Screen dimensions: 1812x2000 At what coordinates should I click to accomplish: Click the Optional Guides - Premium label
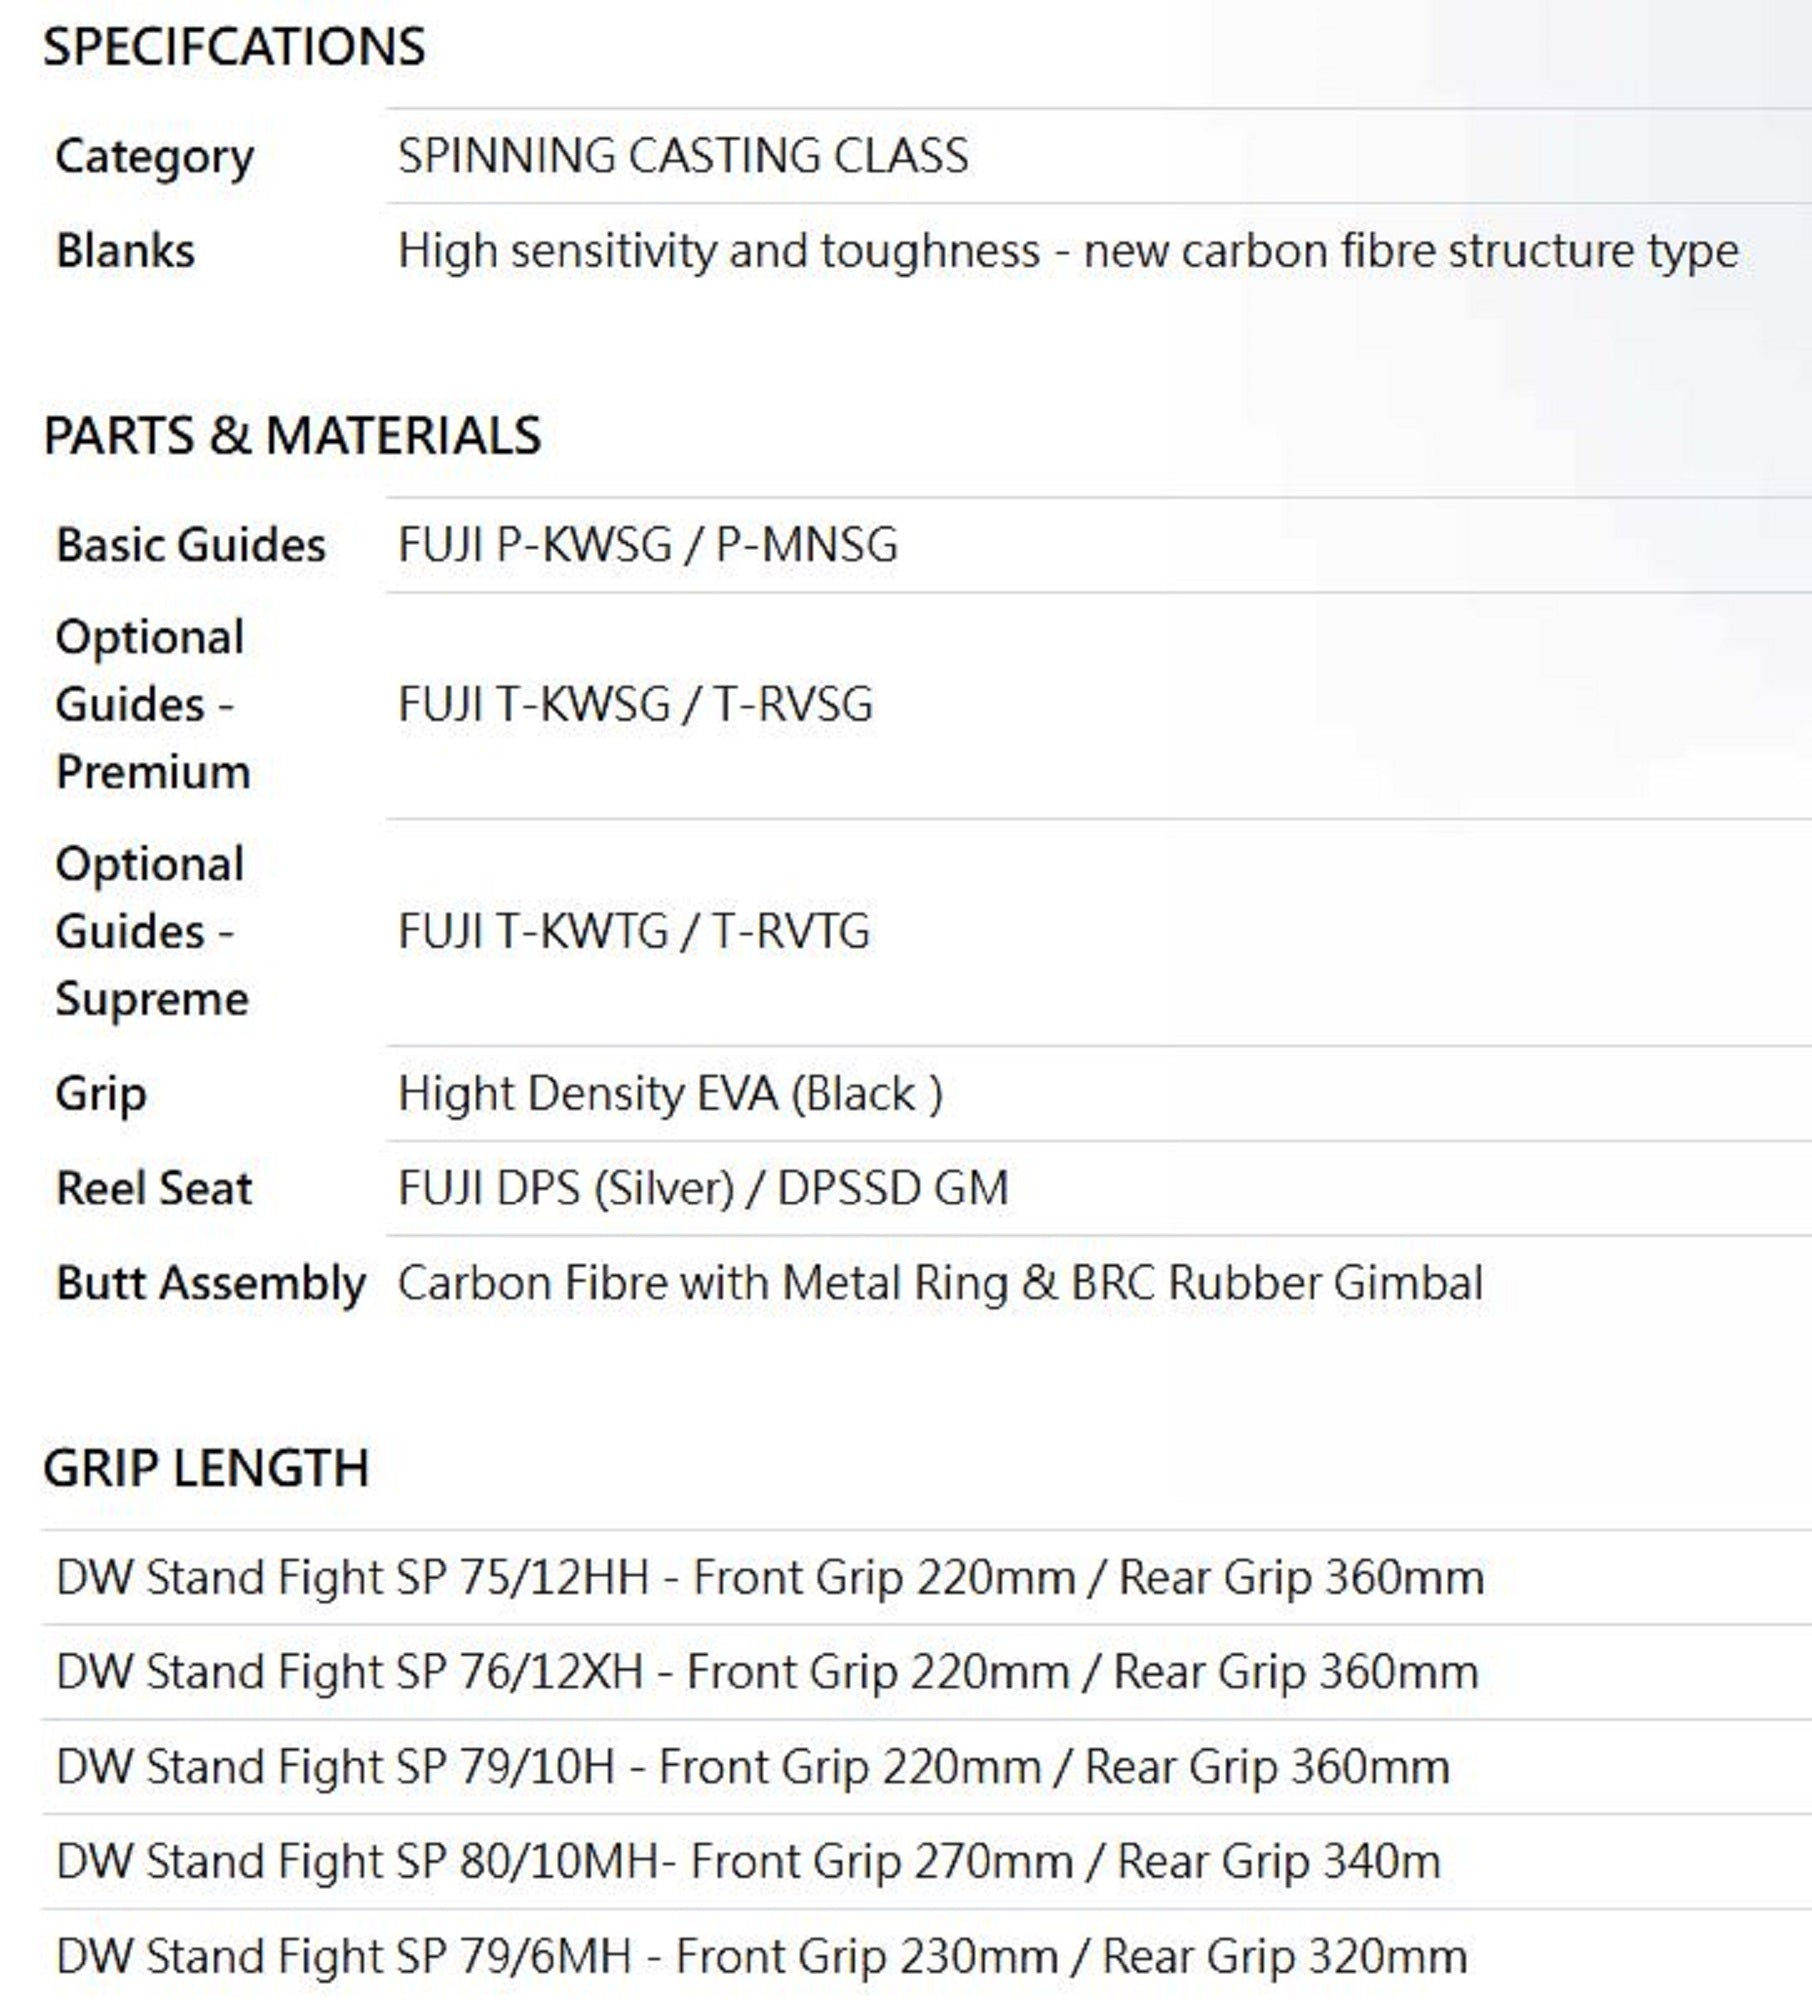(152, 705)
